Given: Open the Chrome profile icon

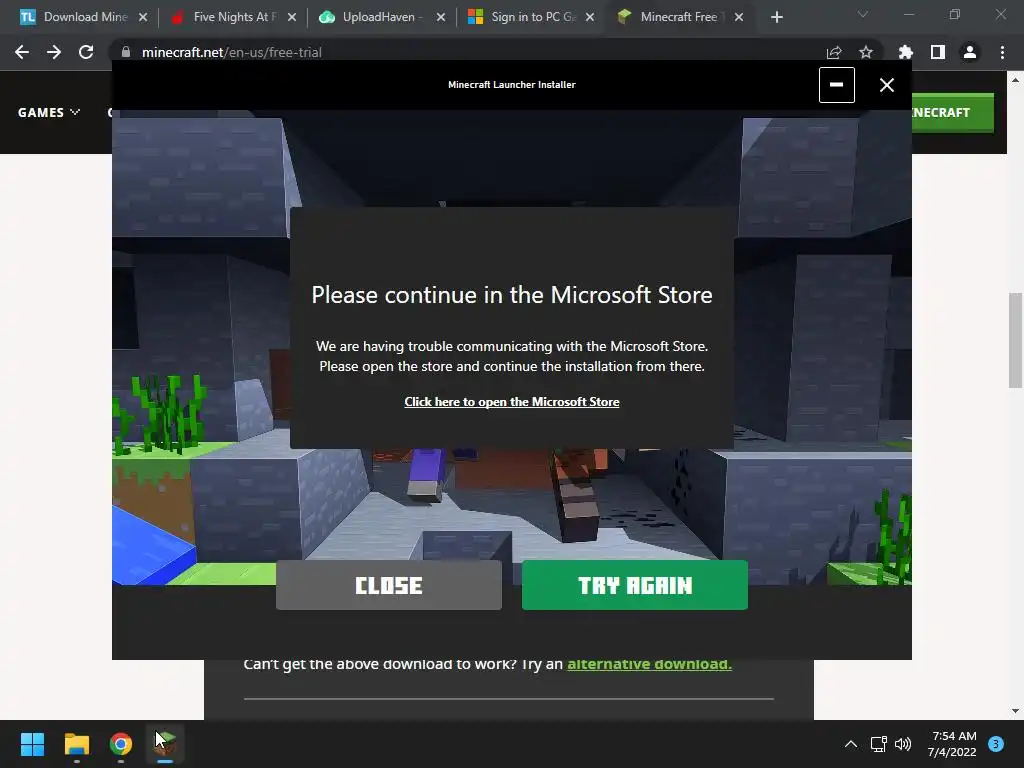Looking at the screenshot, I should click(x=970, y=52).
